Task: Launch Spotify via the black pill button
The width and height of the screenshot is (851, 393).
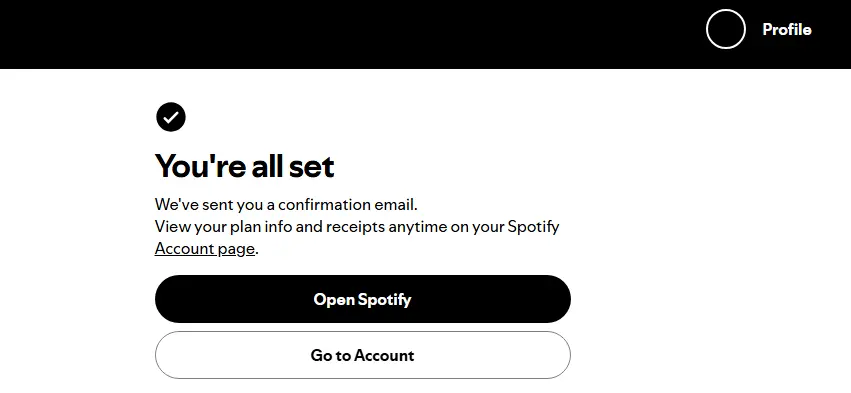Action: 363,299
